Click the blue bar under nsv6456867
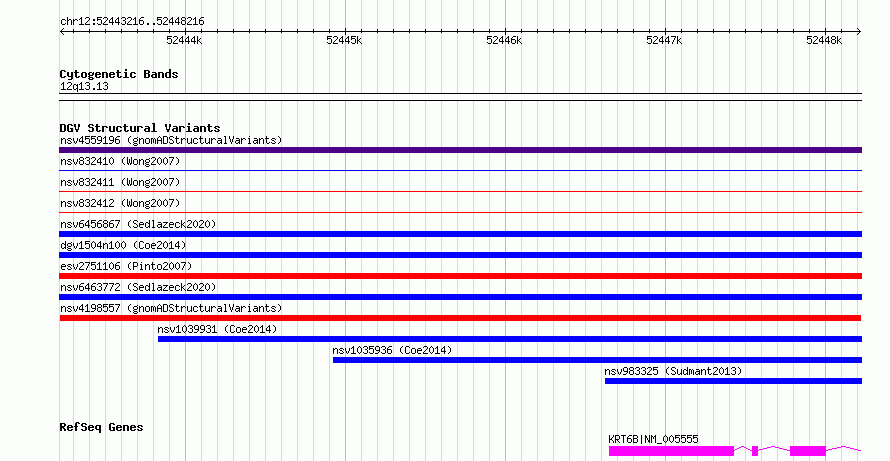 460,234
